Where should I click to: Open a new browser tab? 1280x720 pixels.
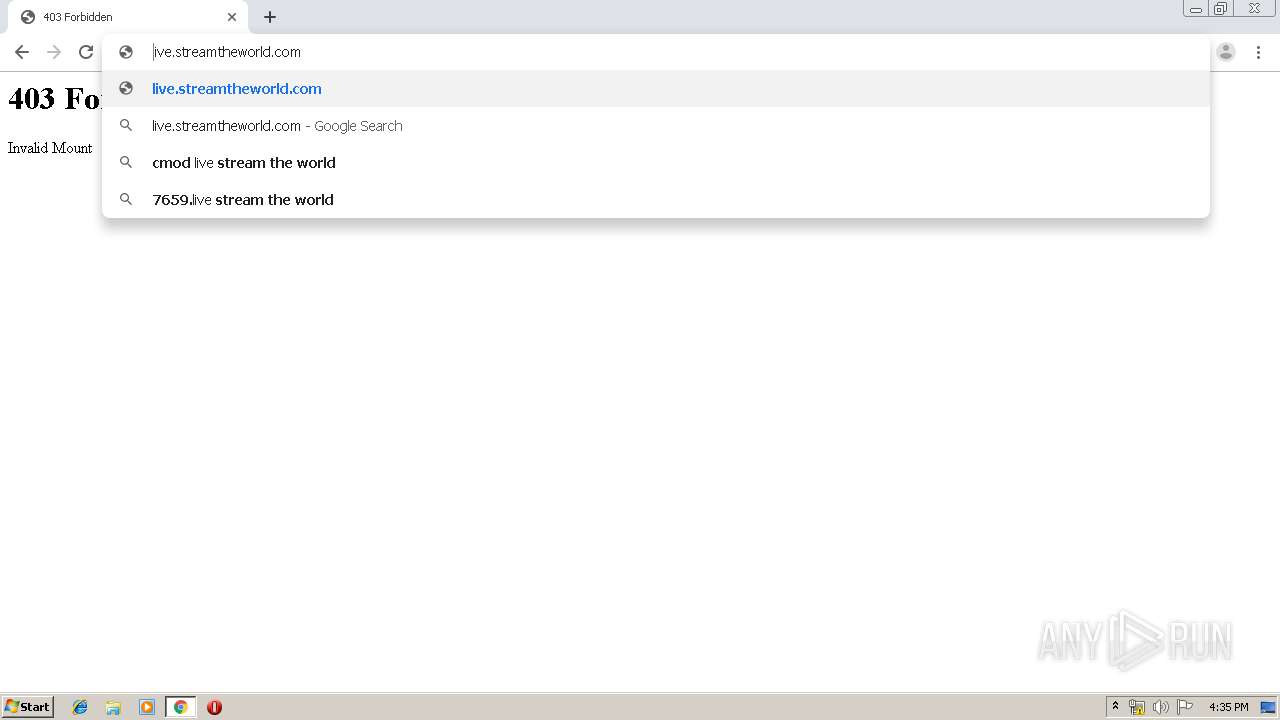click(x=270, y=17)
